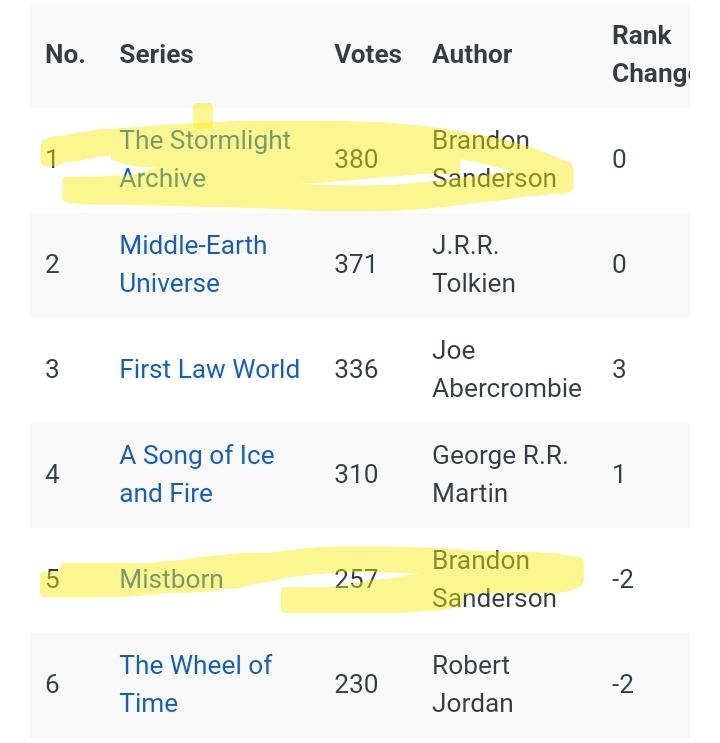Open The Stormlight Archive series link
The image size is (720, 743).
point(204,159)
